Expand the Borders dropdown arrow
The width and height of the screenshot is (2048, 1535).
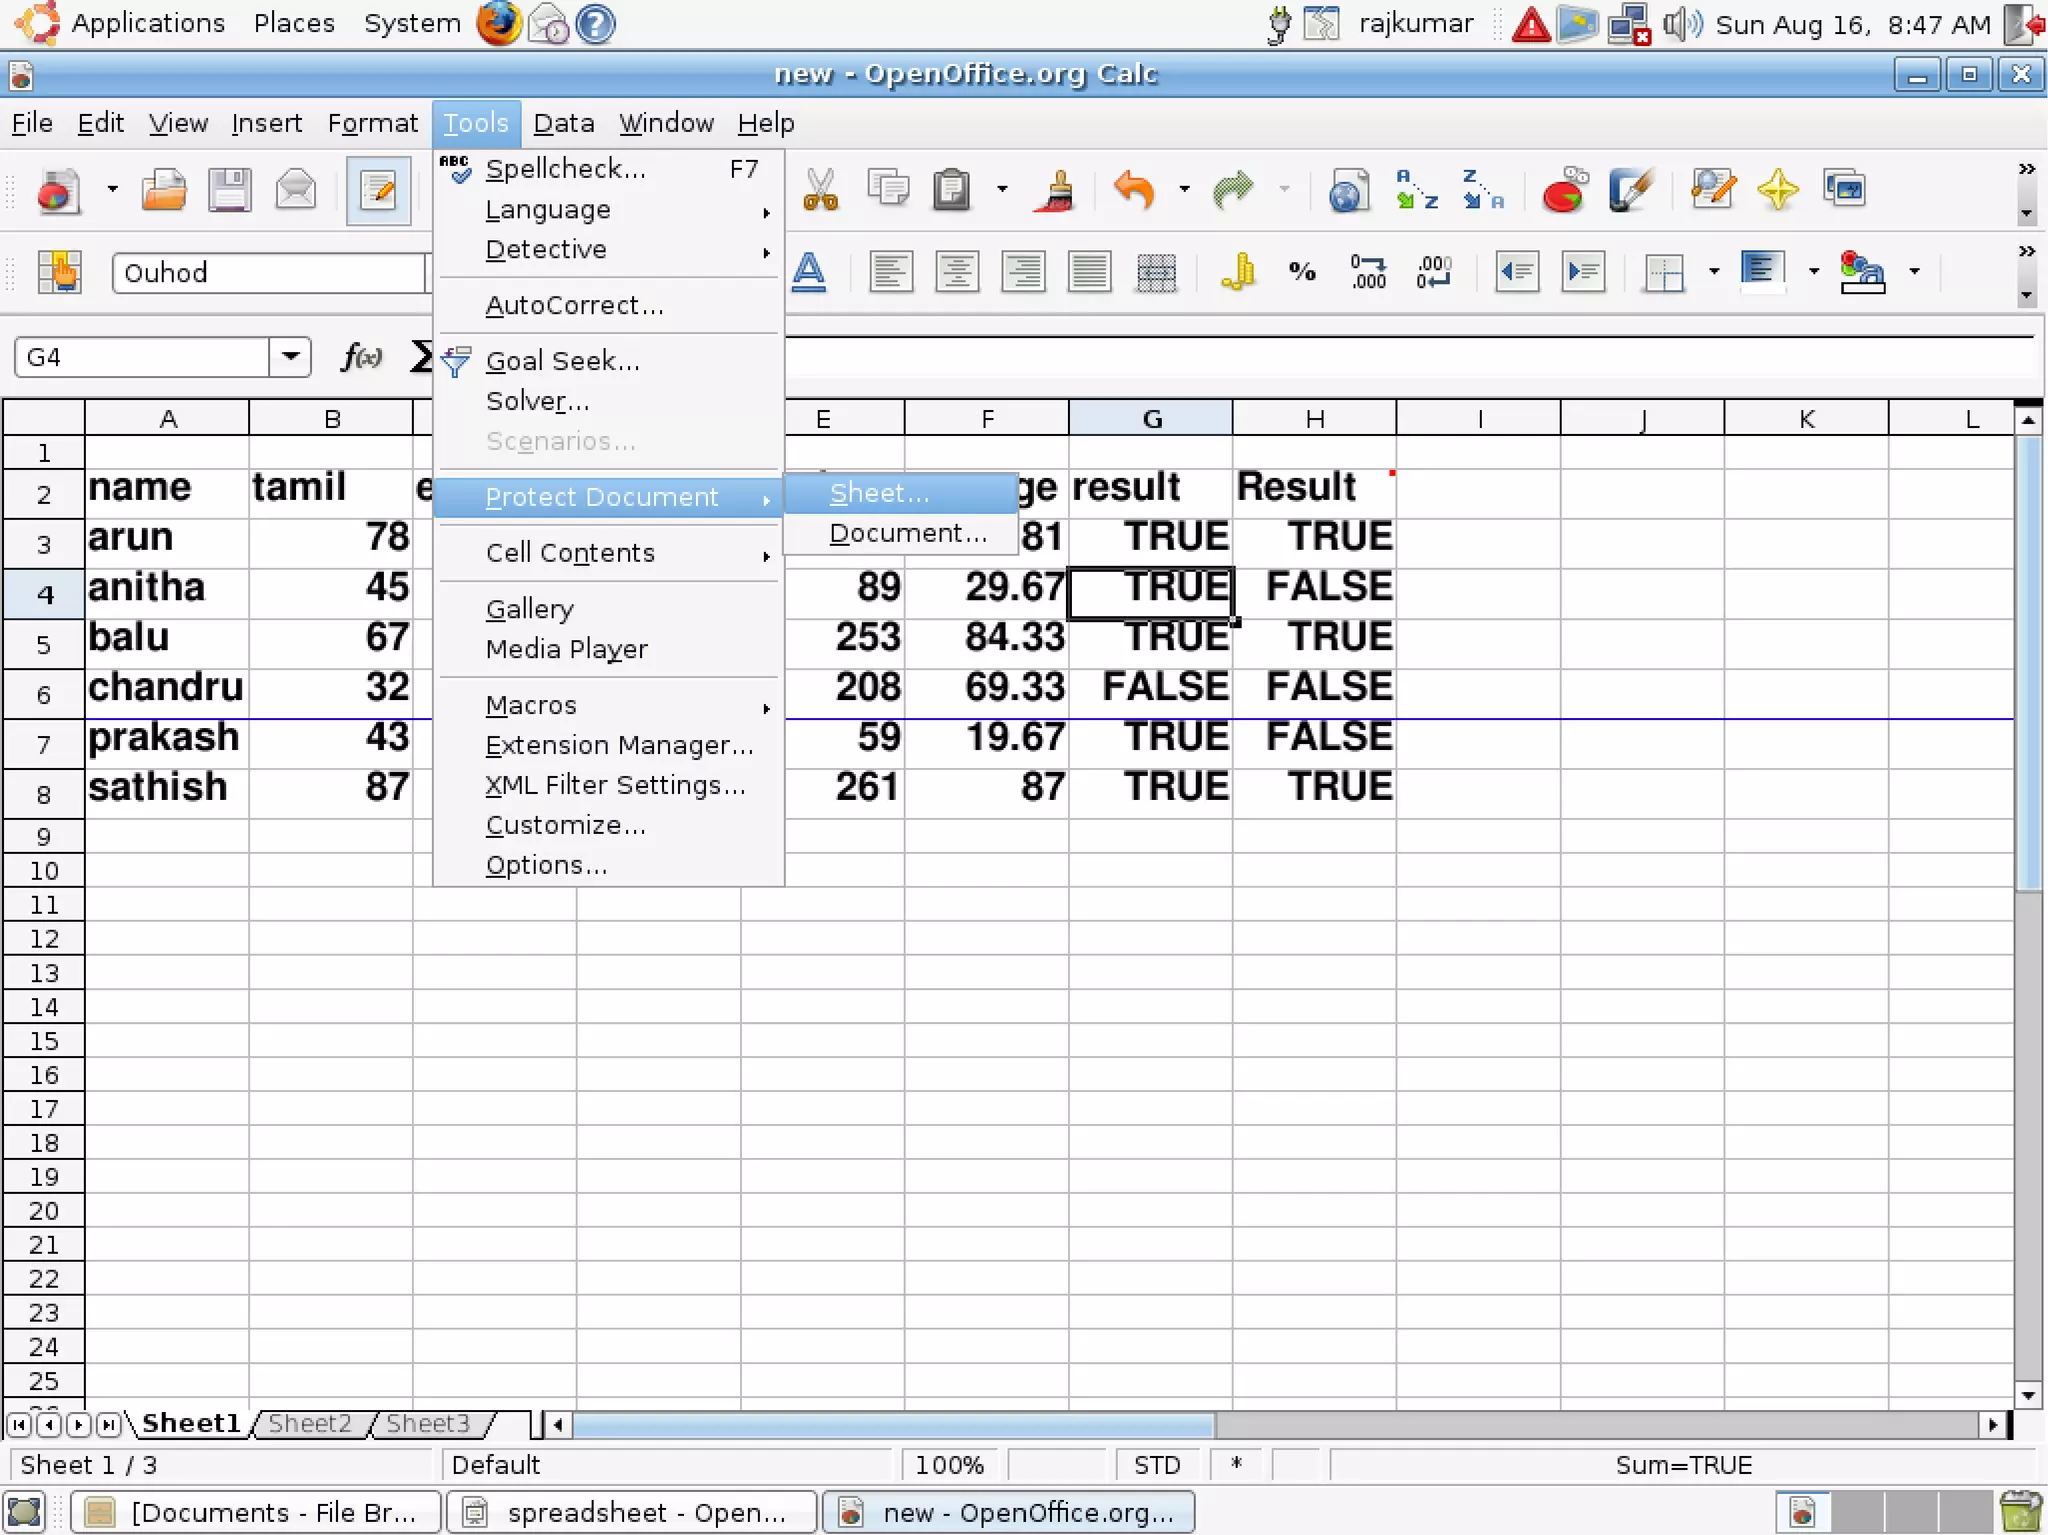[1713, 272]
